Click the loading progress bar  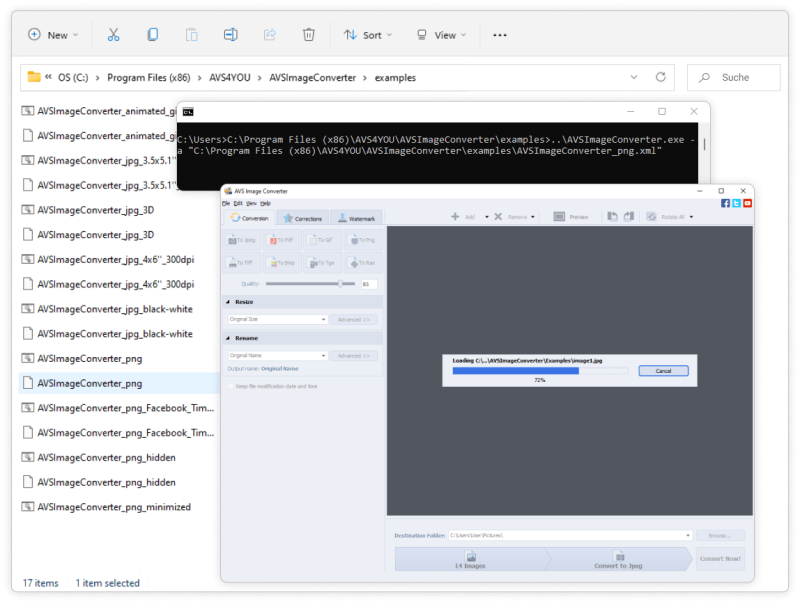pyautogui.click(x=540, y=371)
